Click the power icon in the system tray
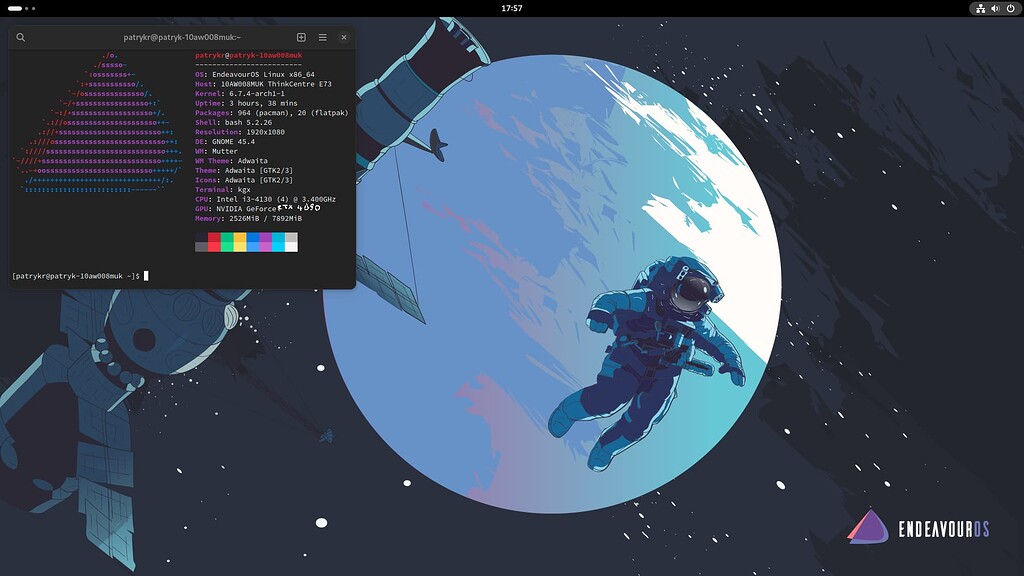This screenshot has width=1024, height=576. pyautogui.click(x=1010, y=9)
